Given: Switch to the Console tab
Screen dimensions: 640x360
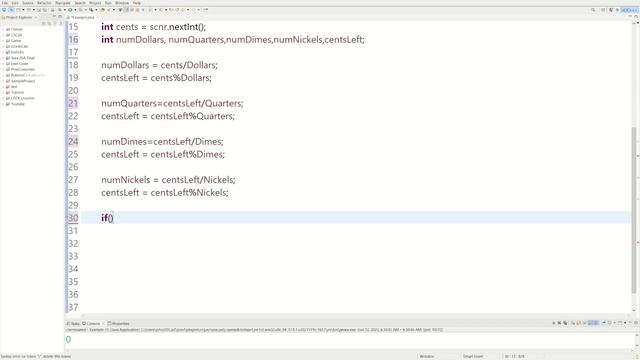Looking at the screenshot, I should point(91,324).
